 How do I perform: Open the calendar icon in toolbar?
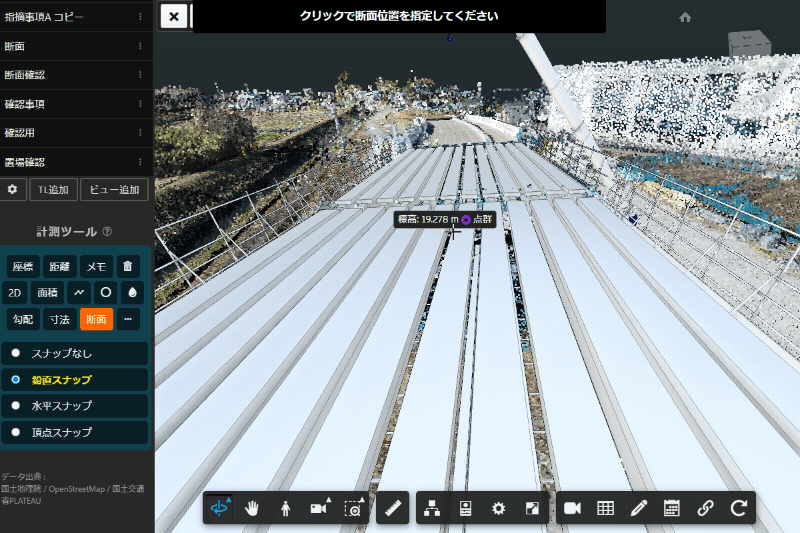(672, 508)
